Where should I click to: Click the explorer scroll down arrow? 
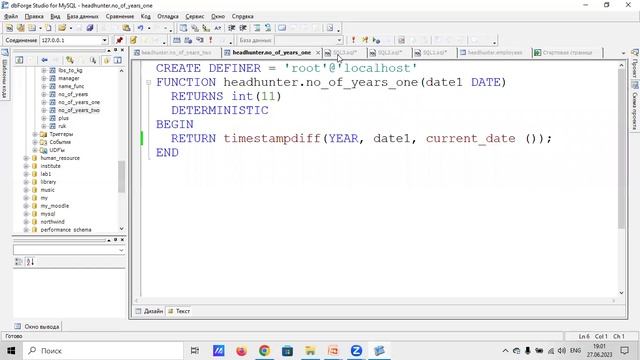(x=121, y=229)
